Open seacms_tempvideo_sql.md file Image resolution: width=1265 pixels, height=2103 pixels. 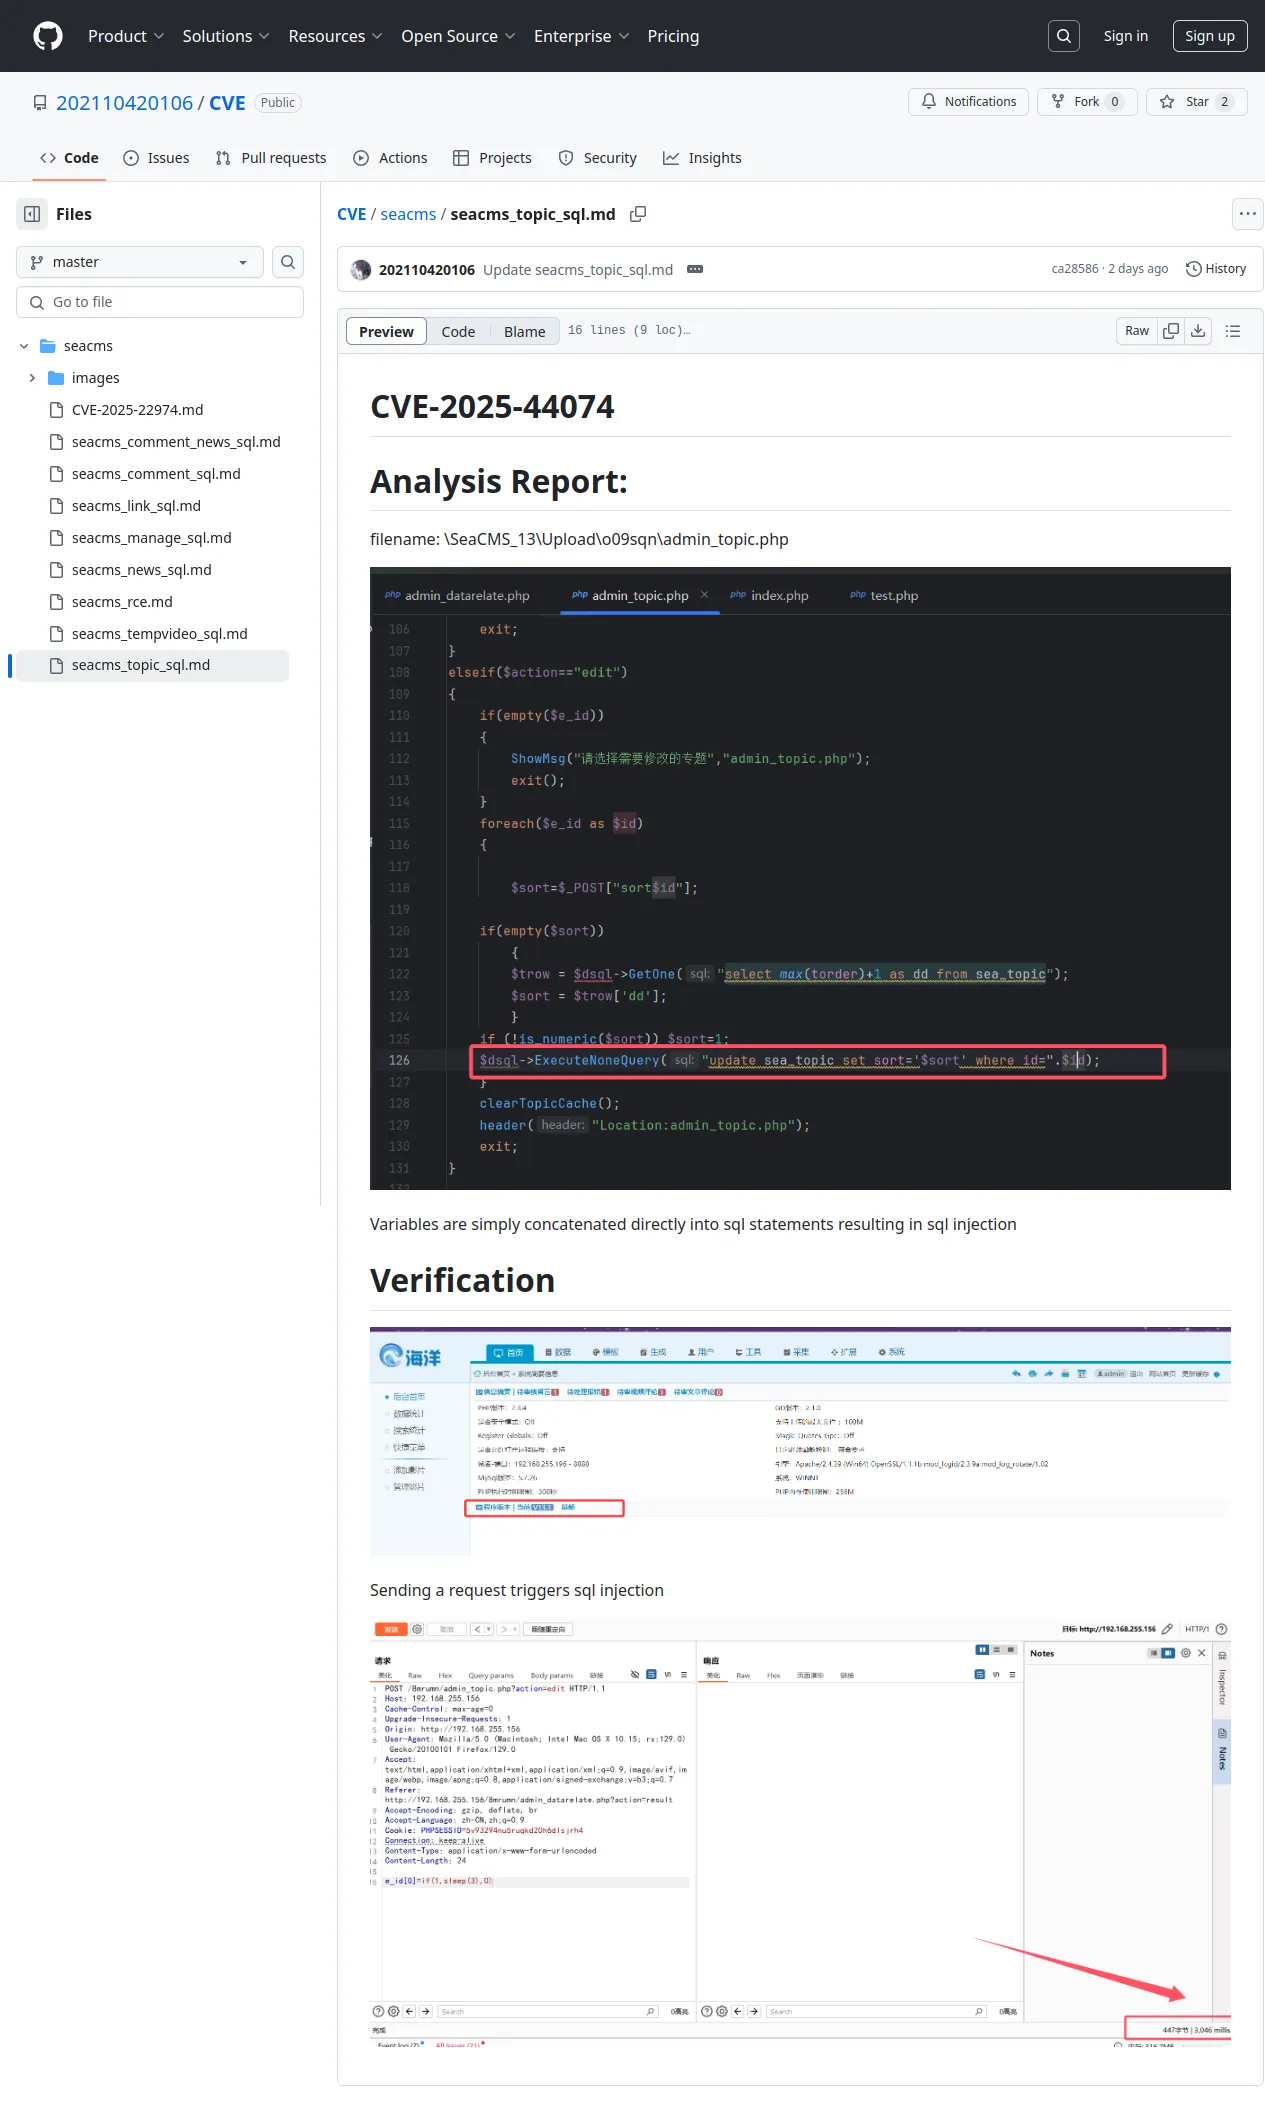pos(159,634)
